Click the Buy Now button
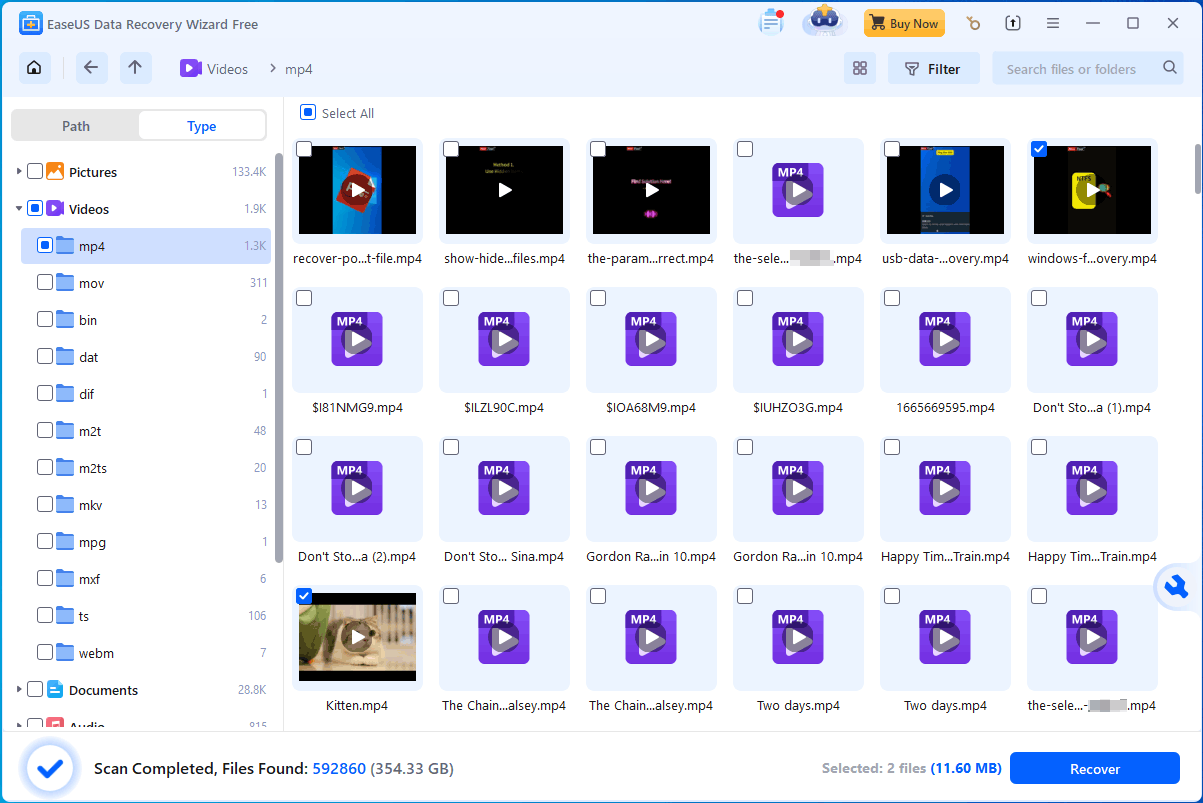Image resolution: width=1203 pixels, height=803 pixels. click(904, 23)
